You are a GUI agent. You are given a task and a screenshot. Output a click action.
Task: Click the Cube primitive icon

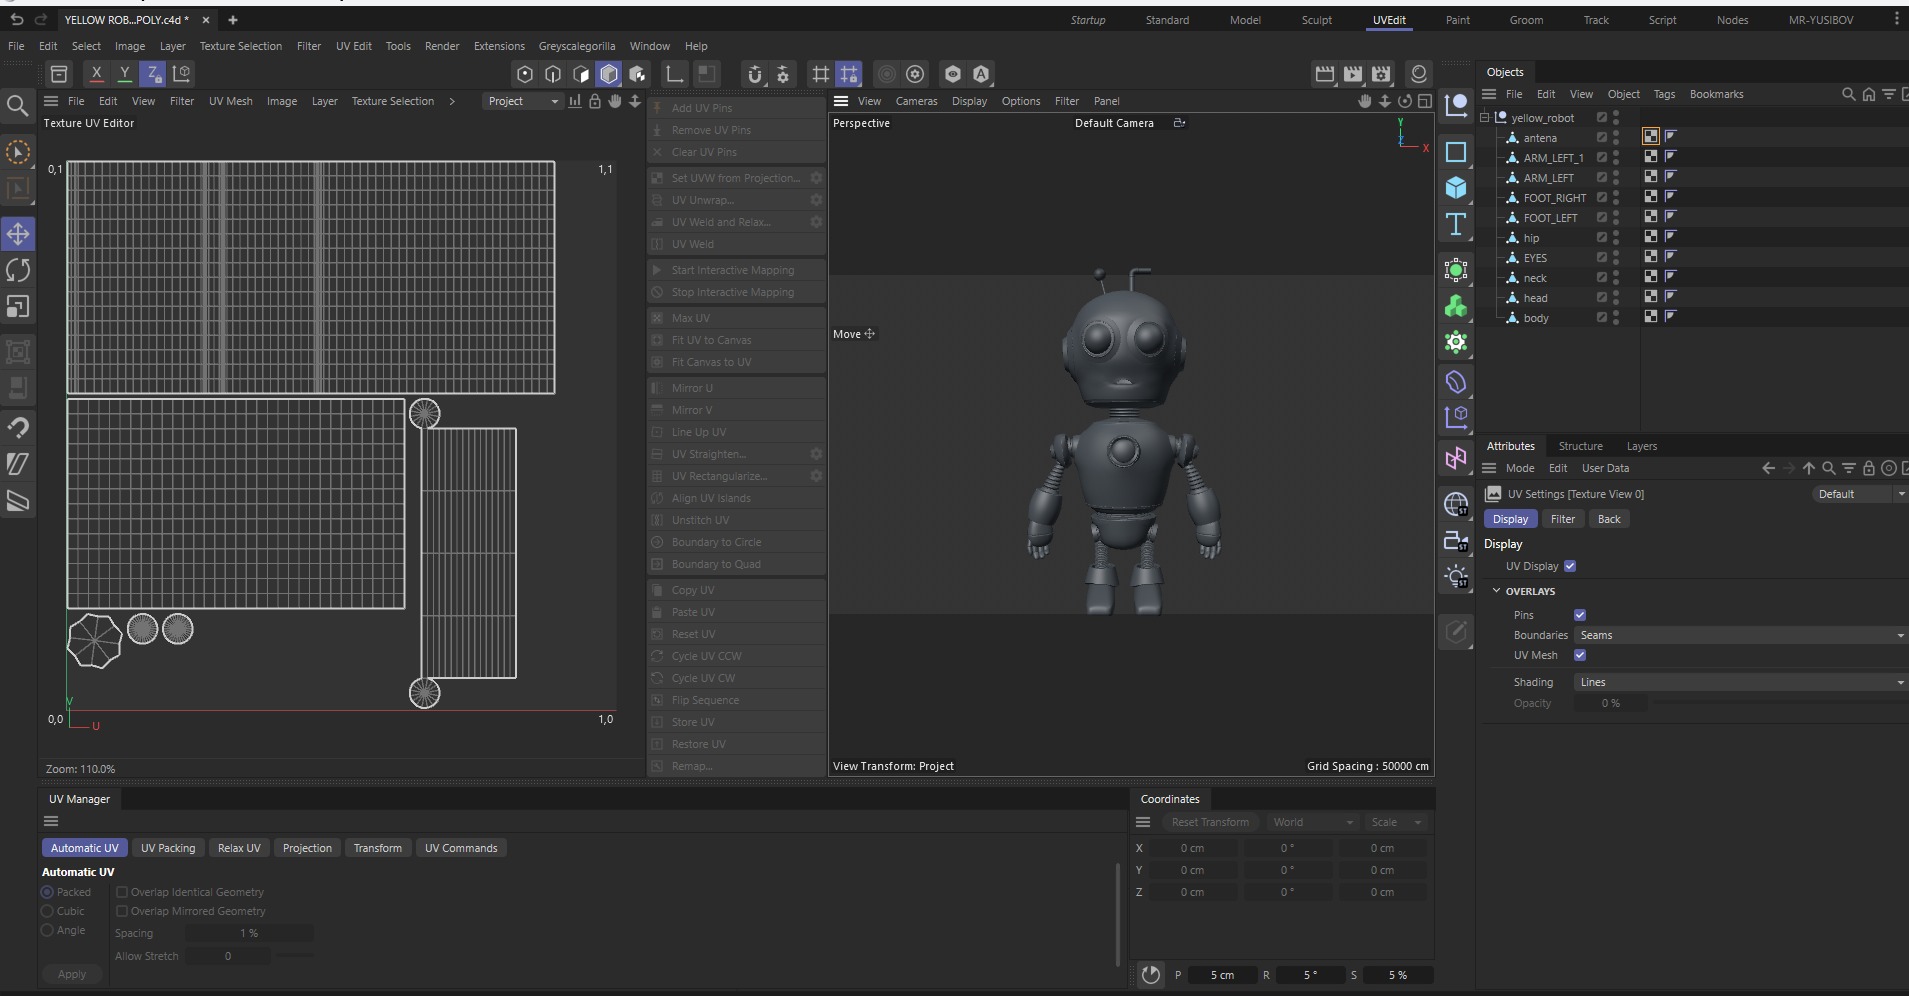coord(1456,188)
